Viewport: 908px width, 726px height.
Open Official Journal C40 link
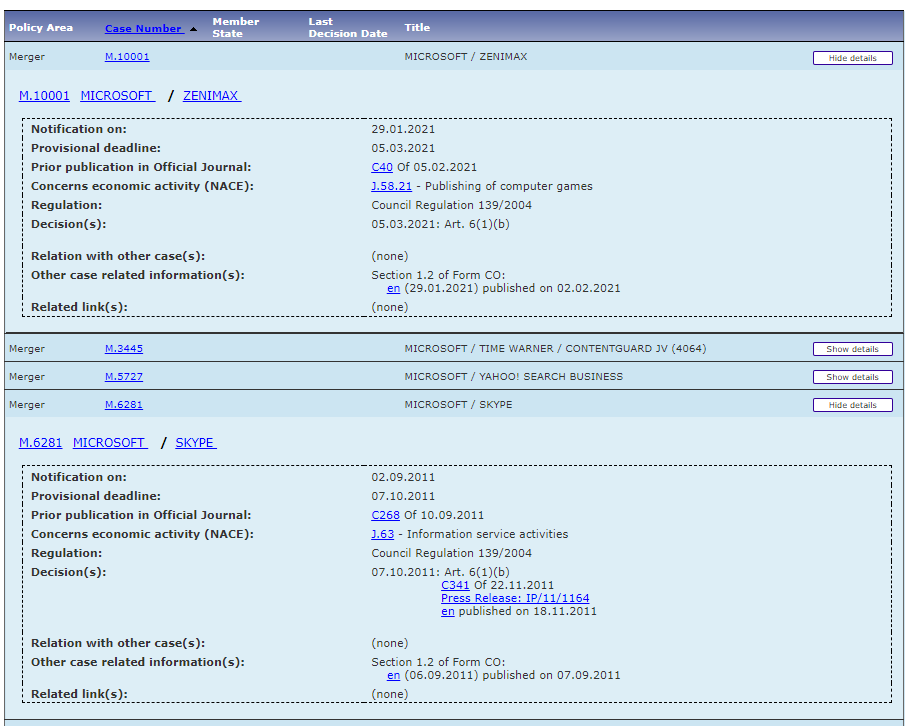click(x=382, y=167)
